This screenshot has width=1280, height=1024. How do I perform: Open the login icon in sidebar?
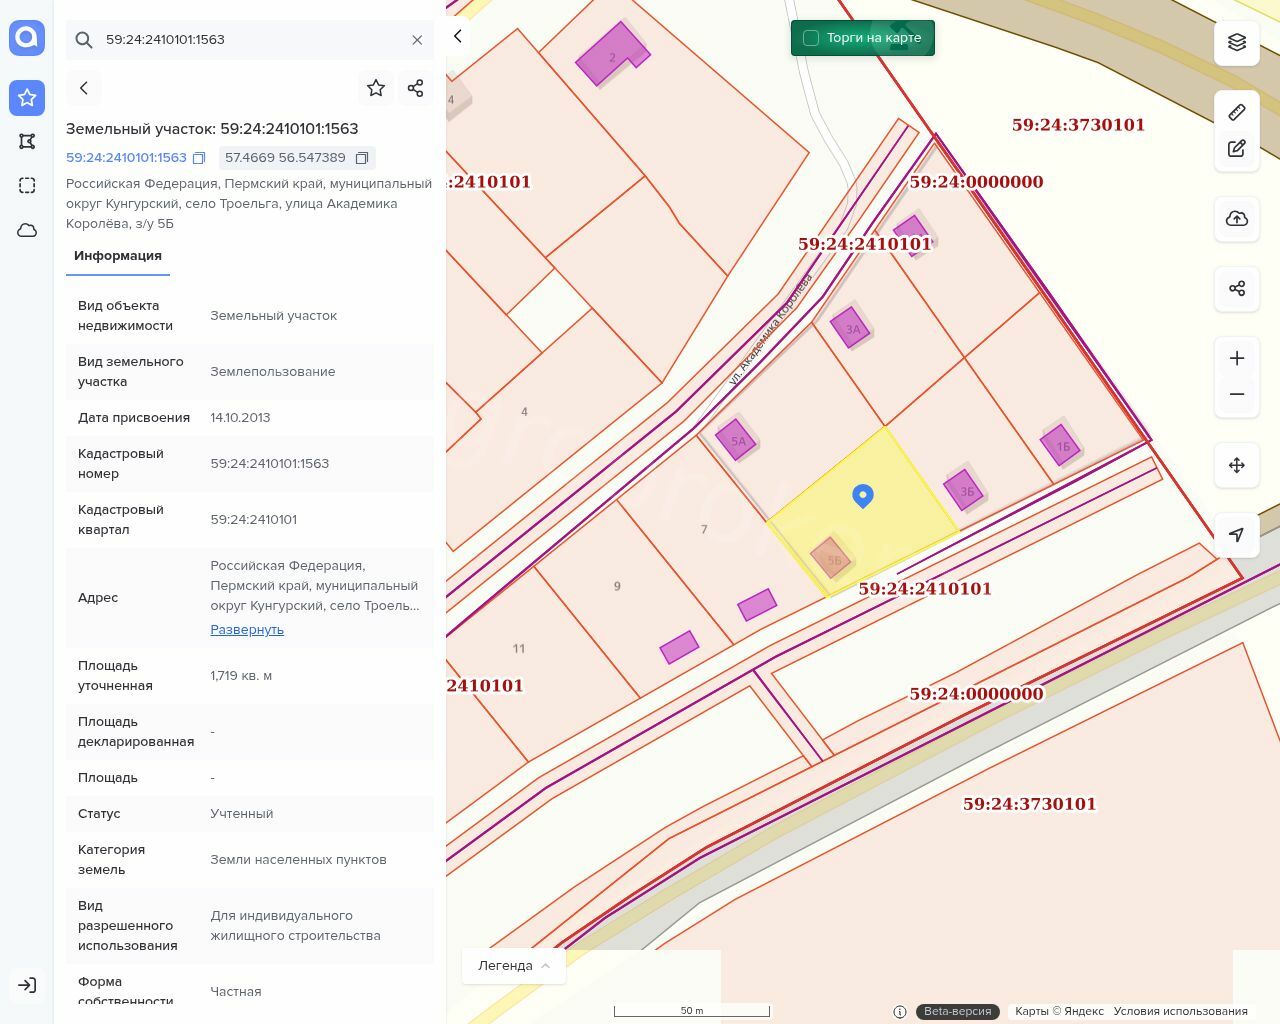pos(27,985)
